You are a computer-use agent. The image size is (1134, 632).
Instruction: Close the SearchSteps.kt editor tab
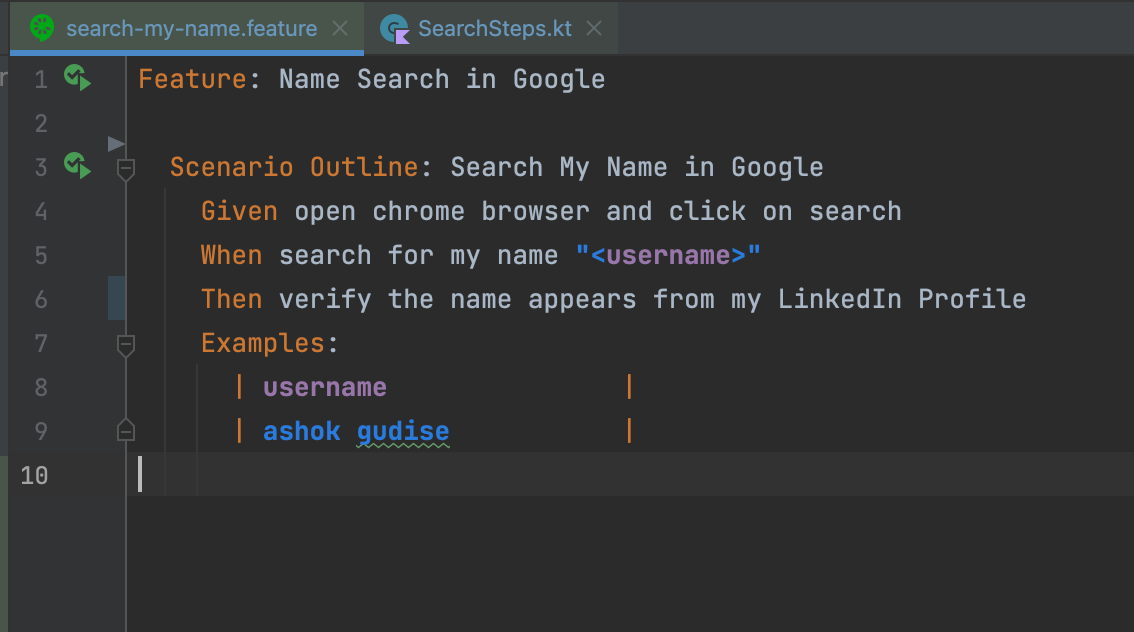(594, 28)
